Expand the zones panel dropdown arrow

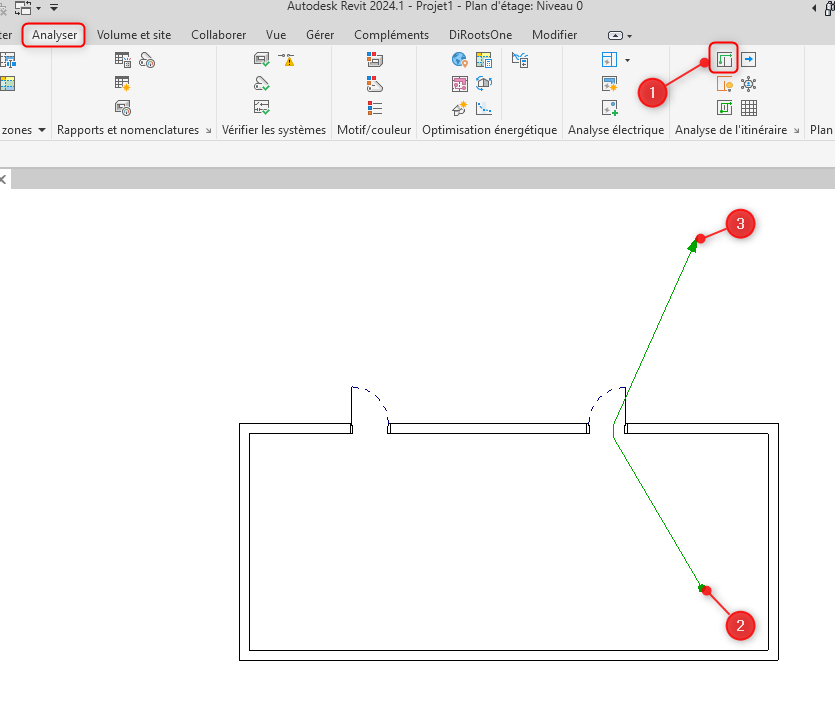coord(41,130)
